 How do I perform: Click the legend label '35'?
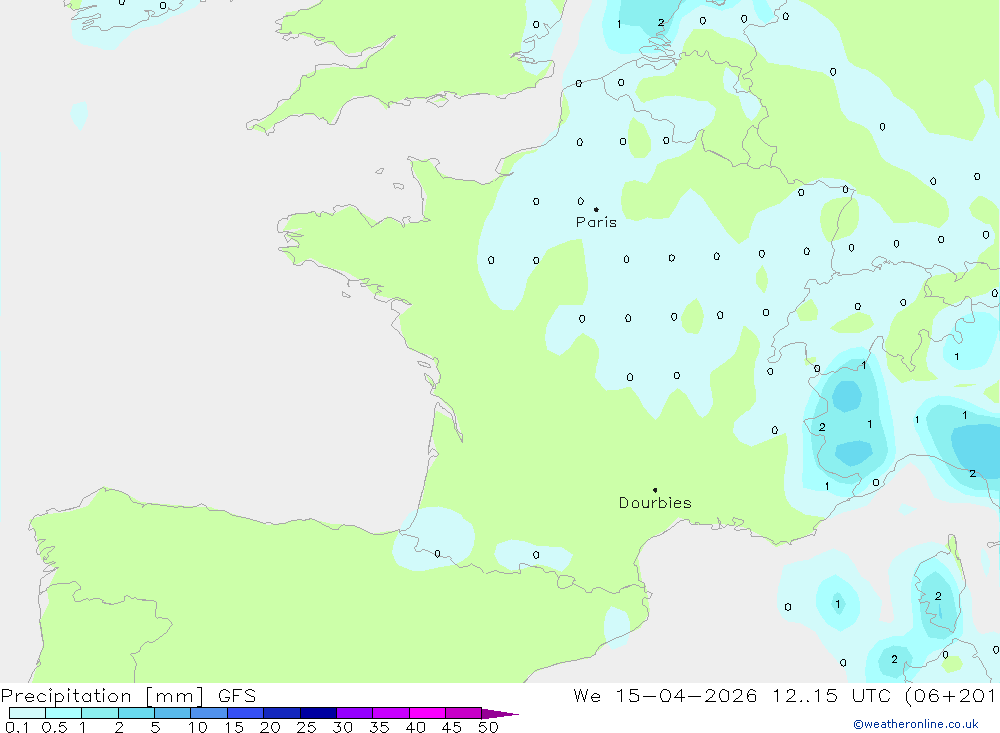click(x=379, y=727)
